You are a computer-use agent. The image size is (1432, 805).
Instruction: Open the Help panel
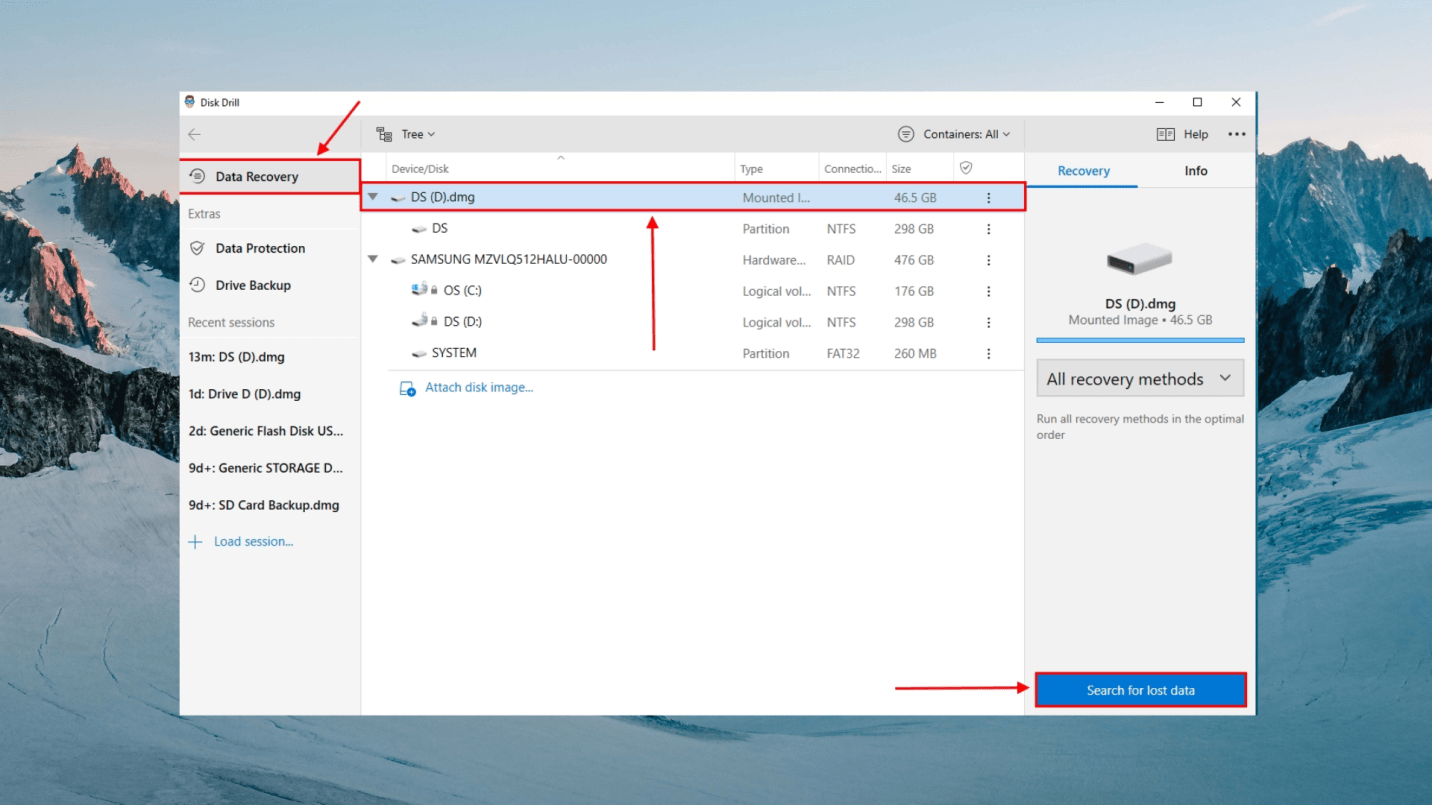point(1182,134)
